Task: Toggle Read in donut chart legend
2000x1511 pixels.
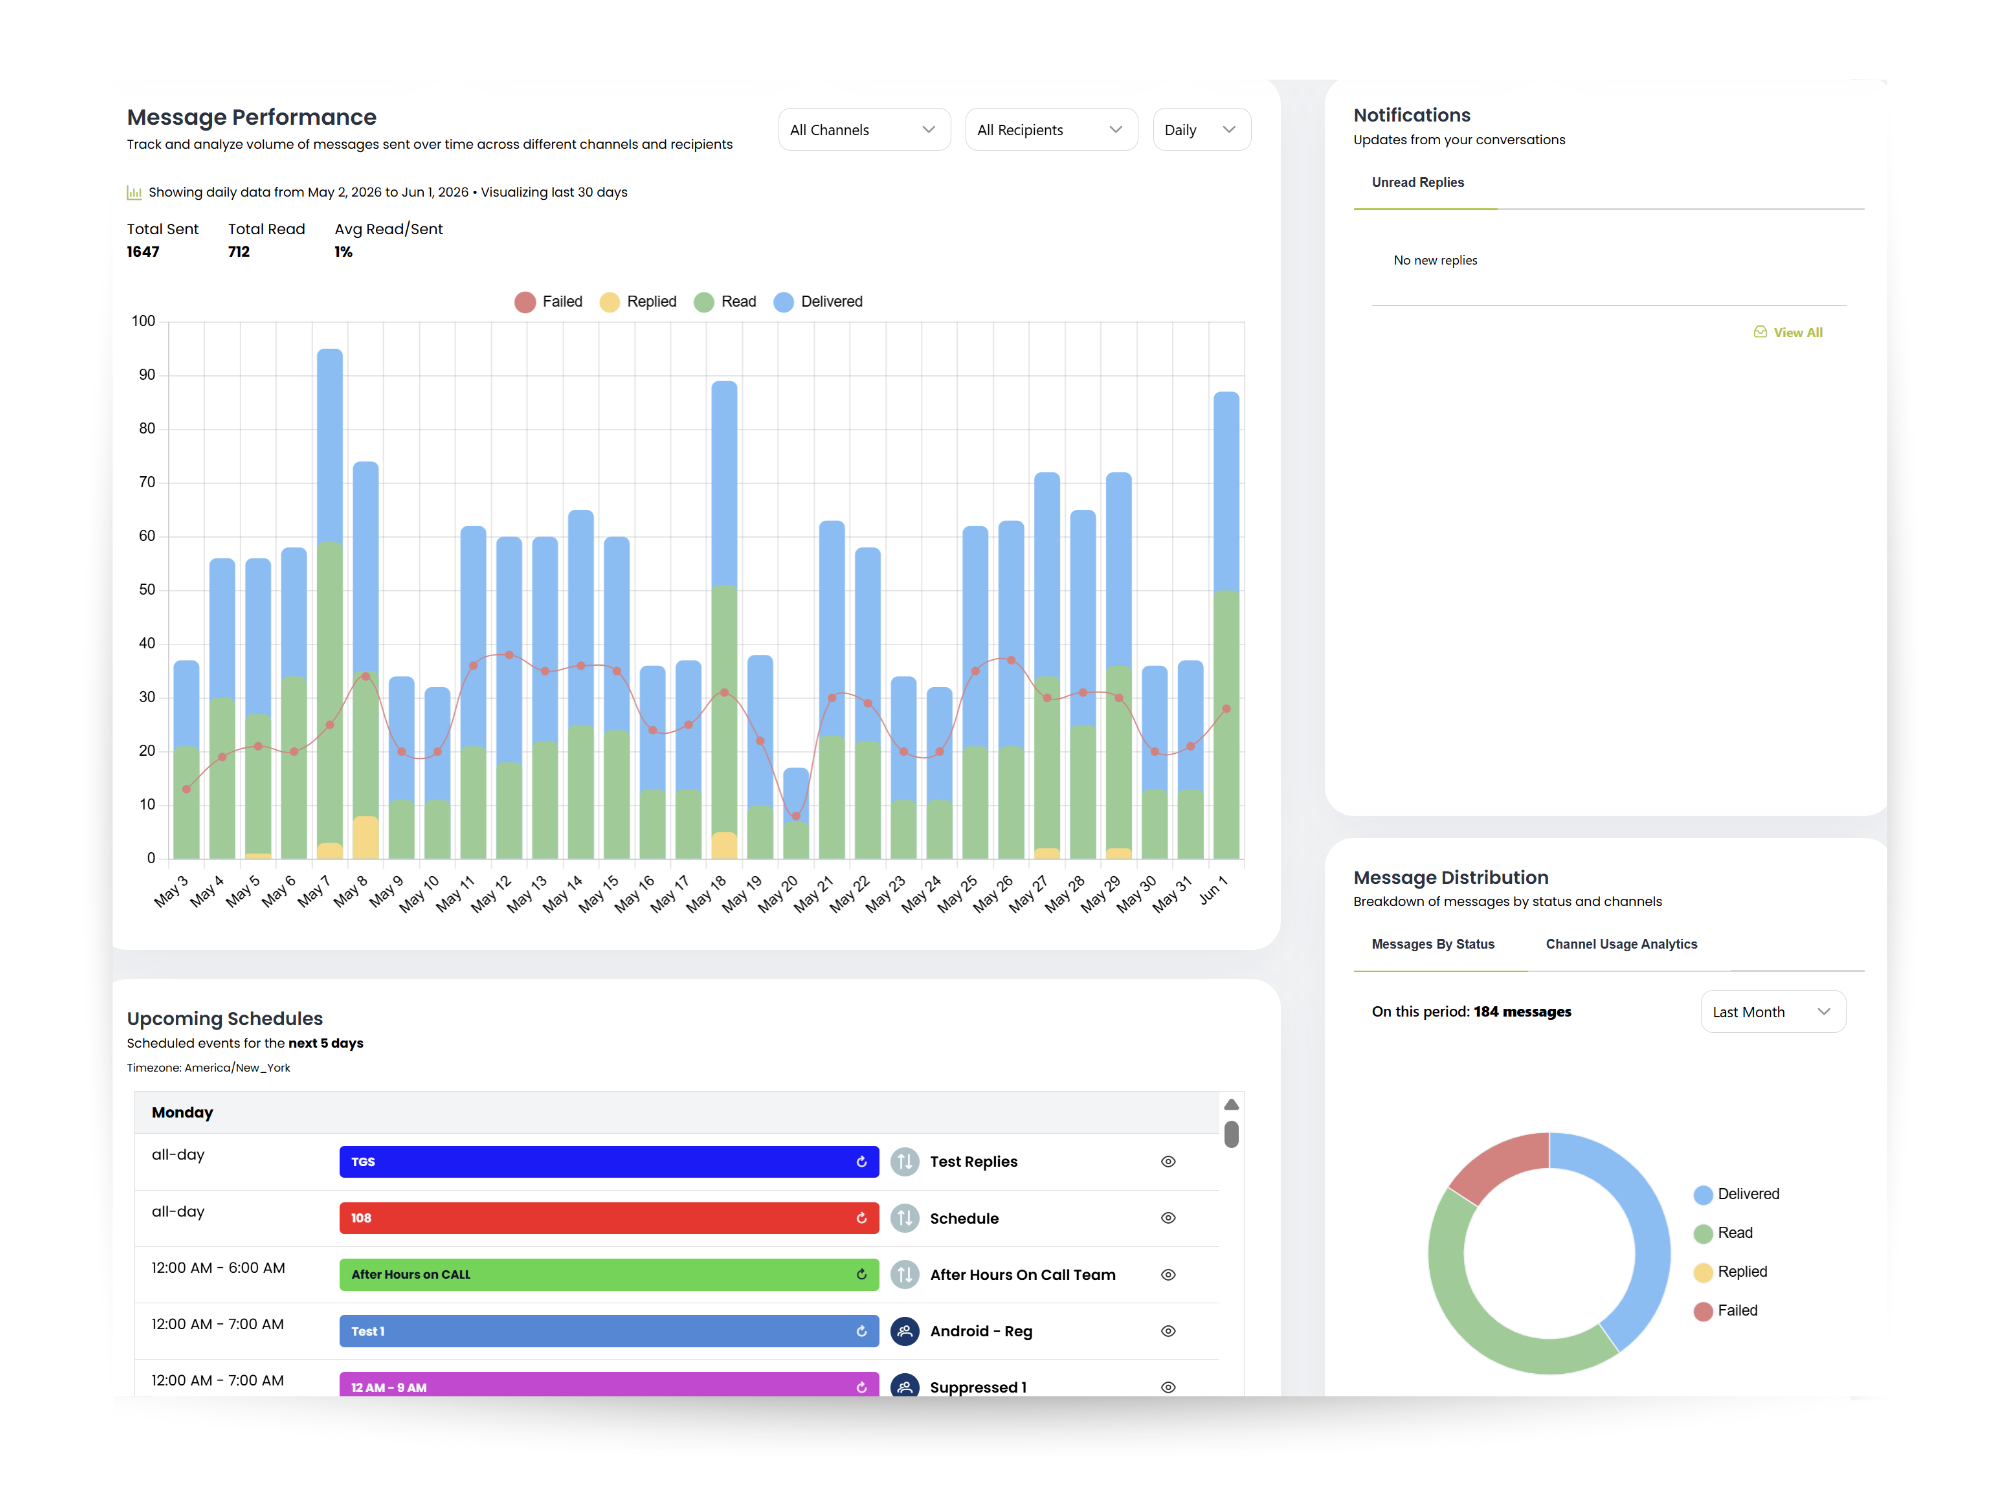Action: point(1724,1233)
